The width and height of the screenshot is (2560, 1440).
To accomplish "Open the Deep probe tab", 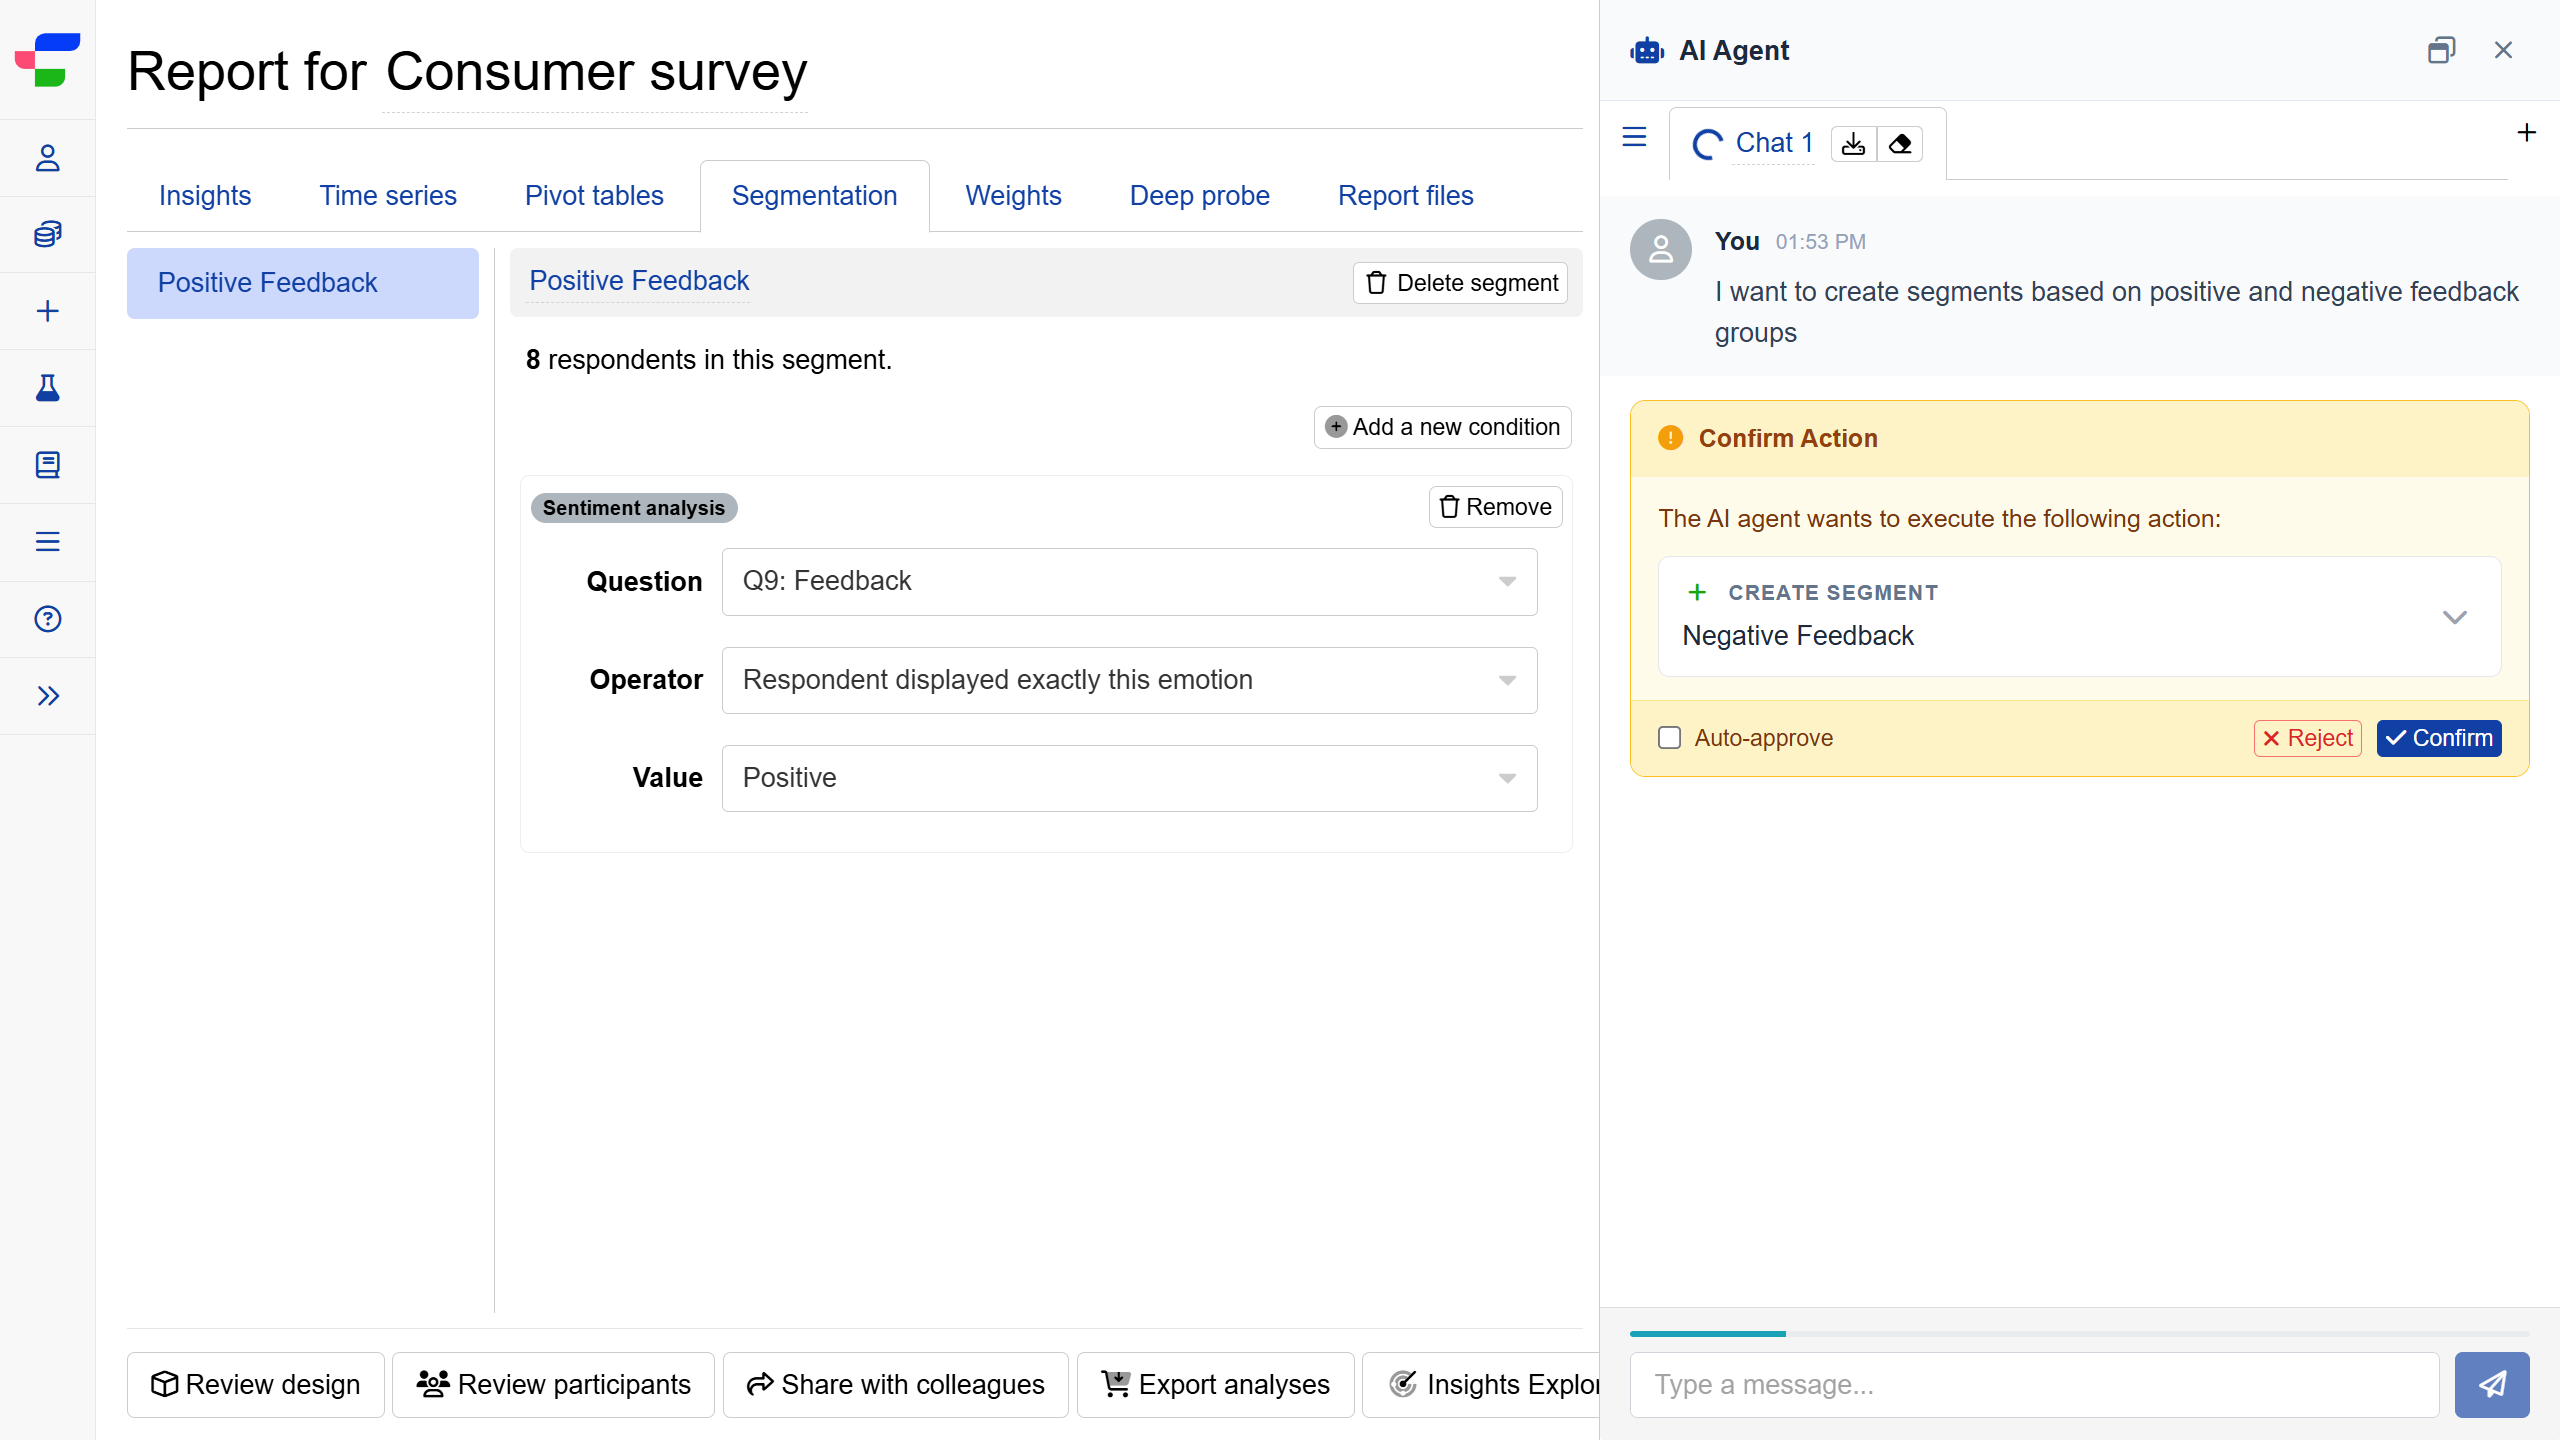I will tap(1199, 196).
